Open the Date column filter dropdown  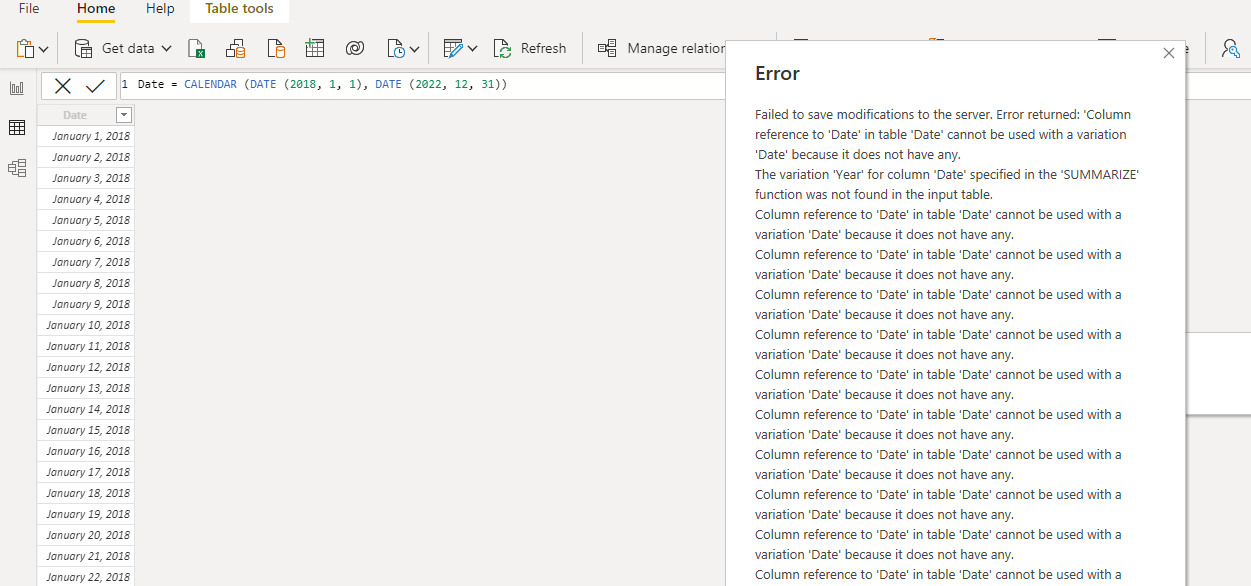tap(124, 115)
